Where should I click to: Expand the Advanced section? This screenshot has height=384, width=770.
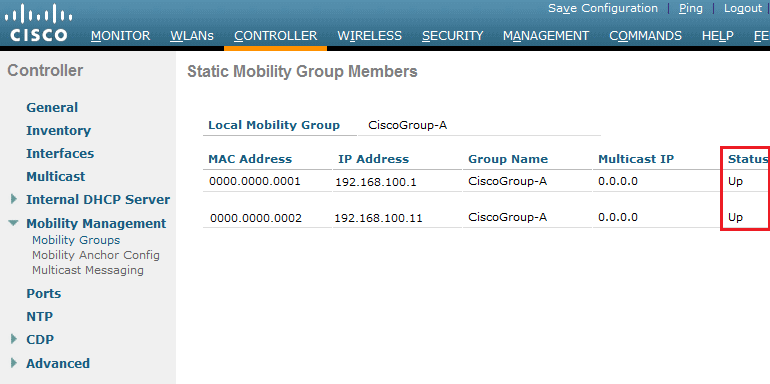[x=14, y=363]
